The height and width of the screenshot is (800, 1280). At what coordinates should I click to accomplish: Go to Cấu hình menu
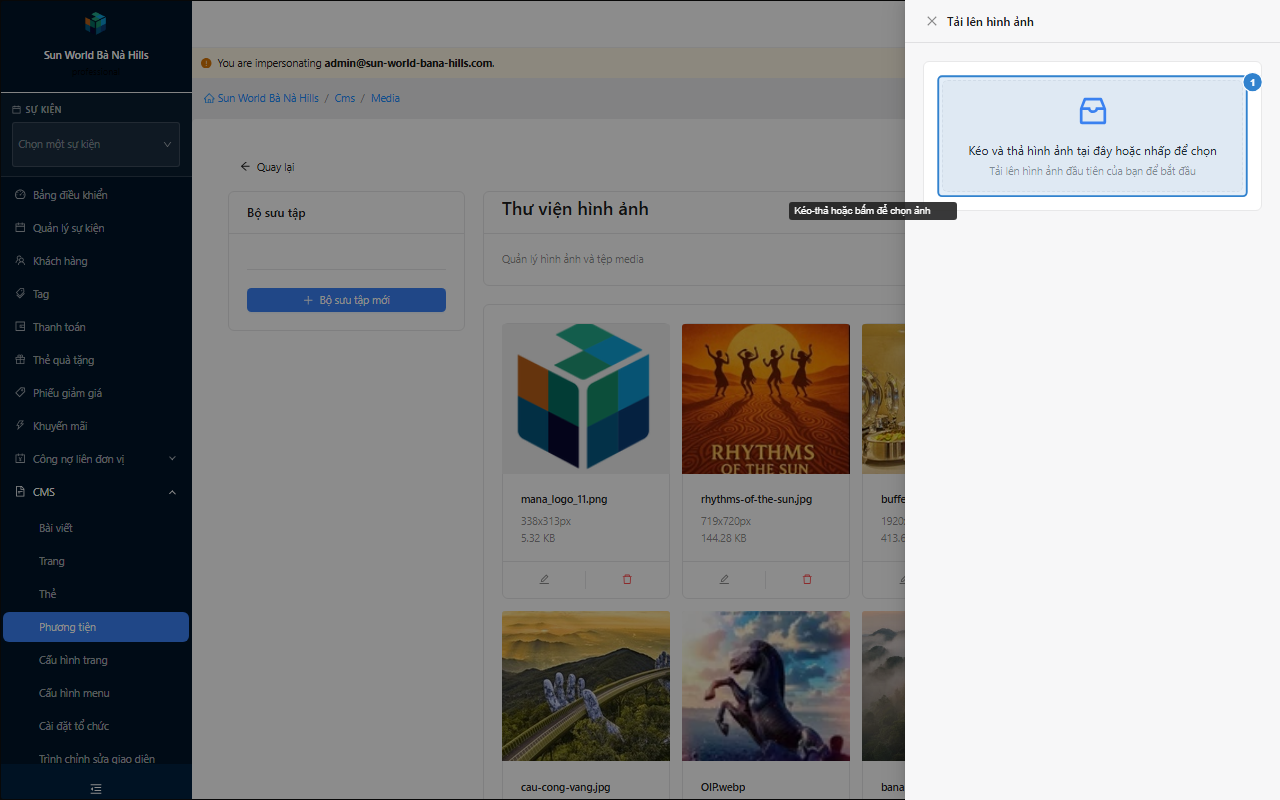click(96, 693)
